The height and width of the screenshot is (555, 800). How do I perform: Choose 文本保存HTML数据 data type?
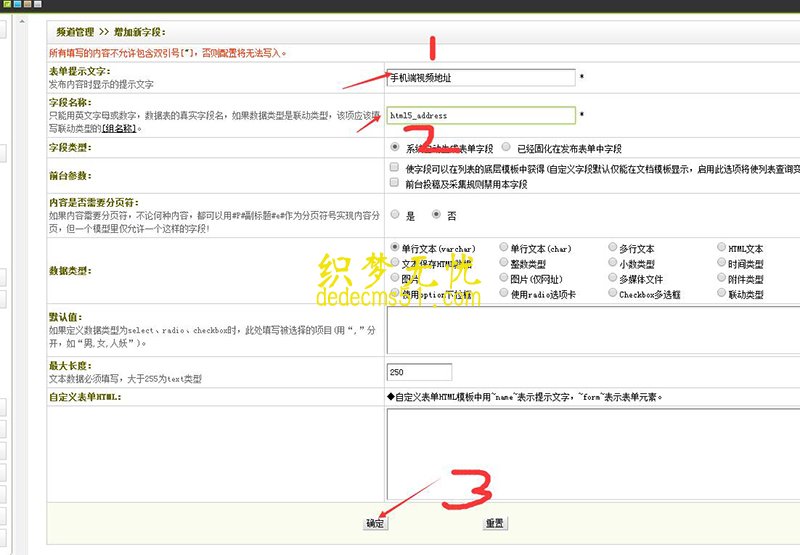(x=394, y=262)
